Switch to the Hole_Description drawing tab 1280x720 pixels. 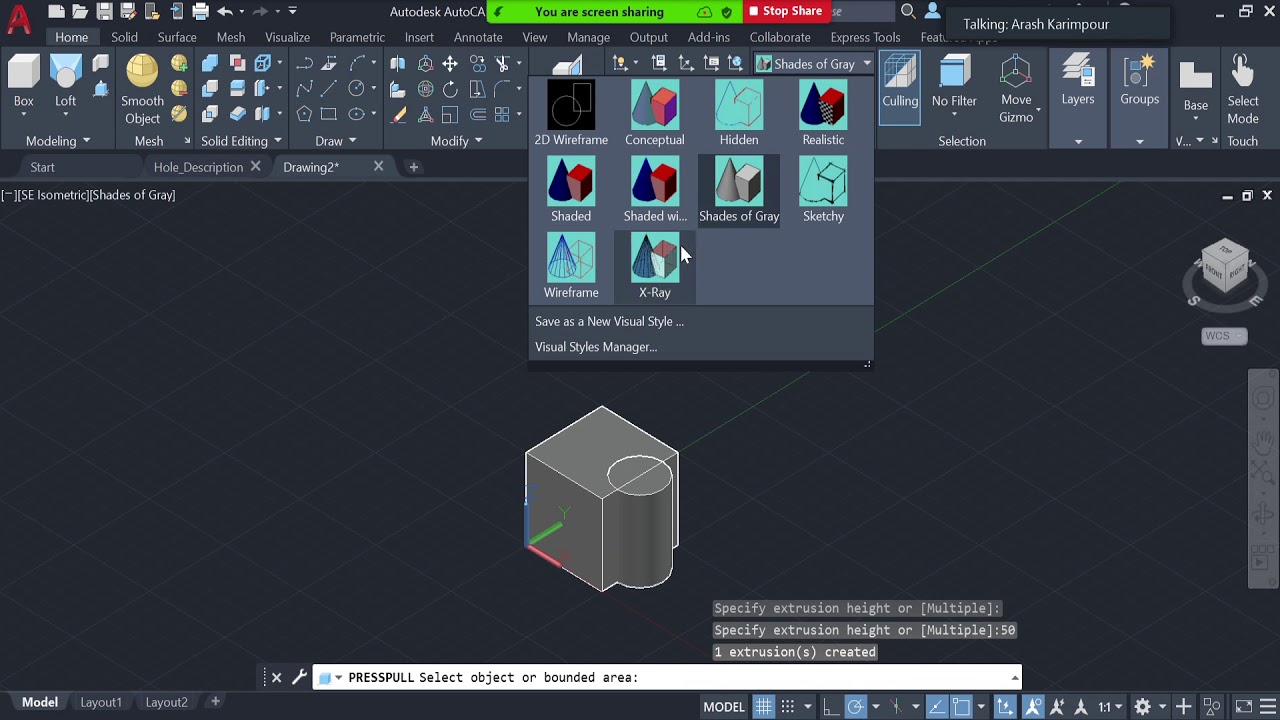coord(198,167)
